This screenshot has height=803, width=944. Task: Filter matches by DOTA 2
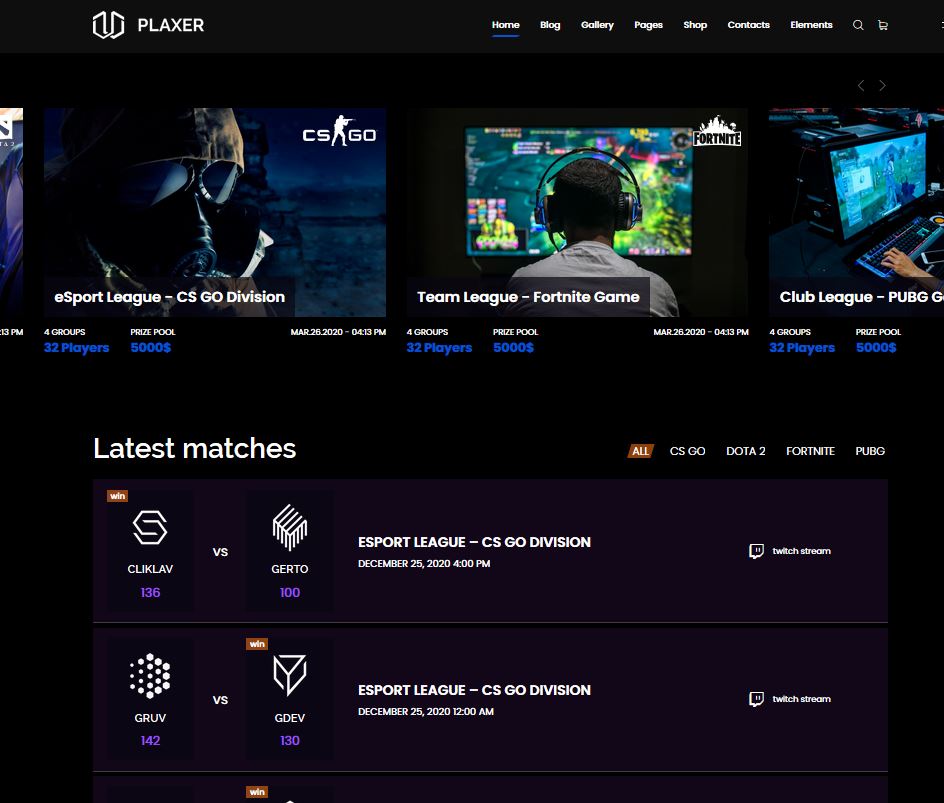(x=745, y=451)
